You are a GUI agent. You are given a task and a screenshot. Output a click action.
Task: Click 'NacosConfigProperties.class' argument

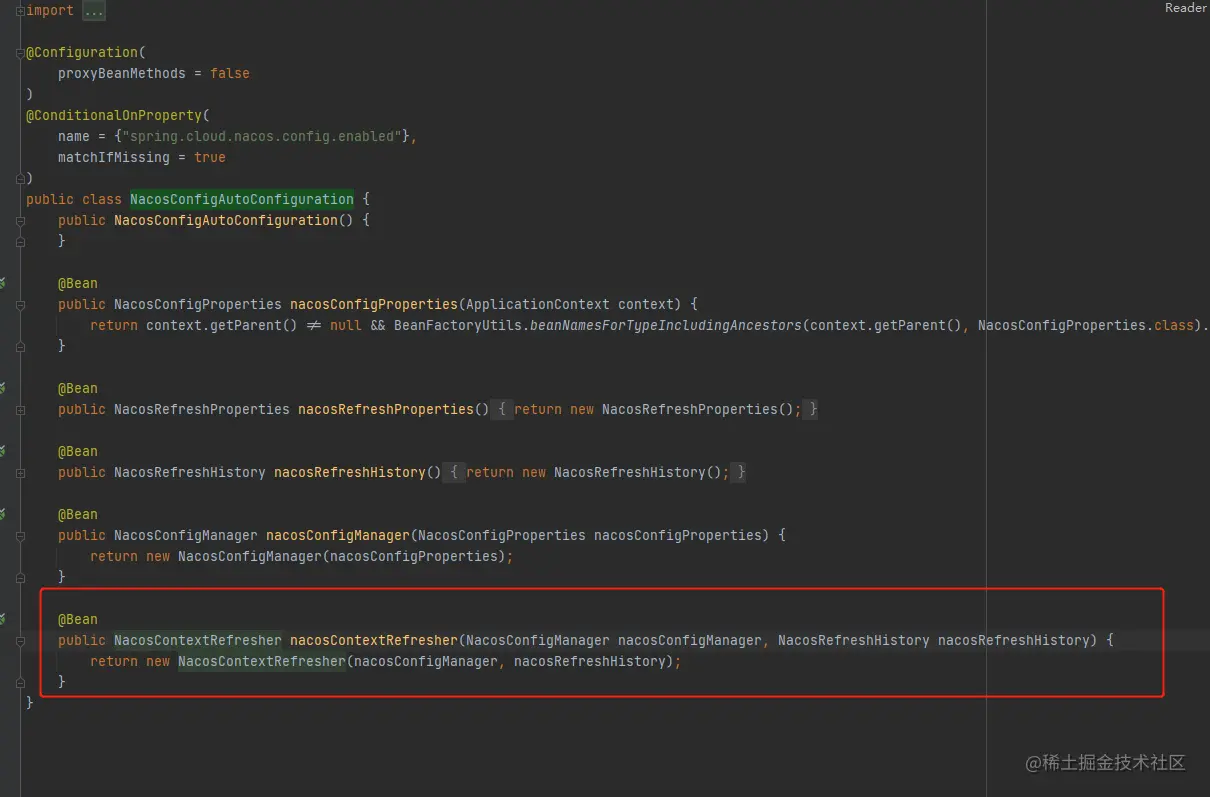(1086, 325)
